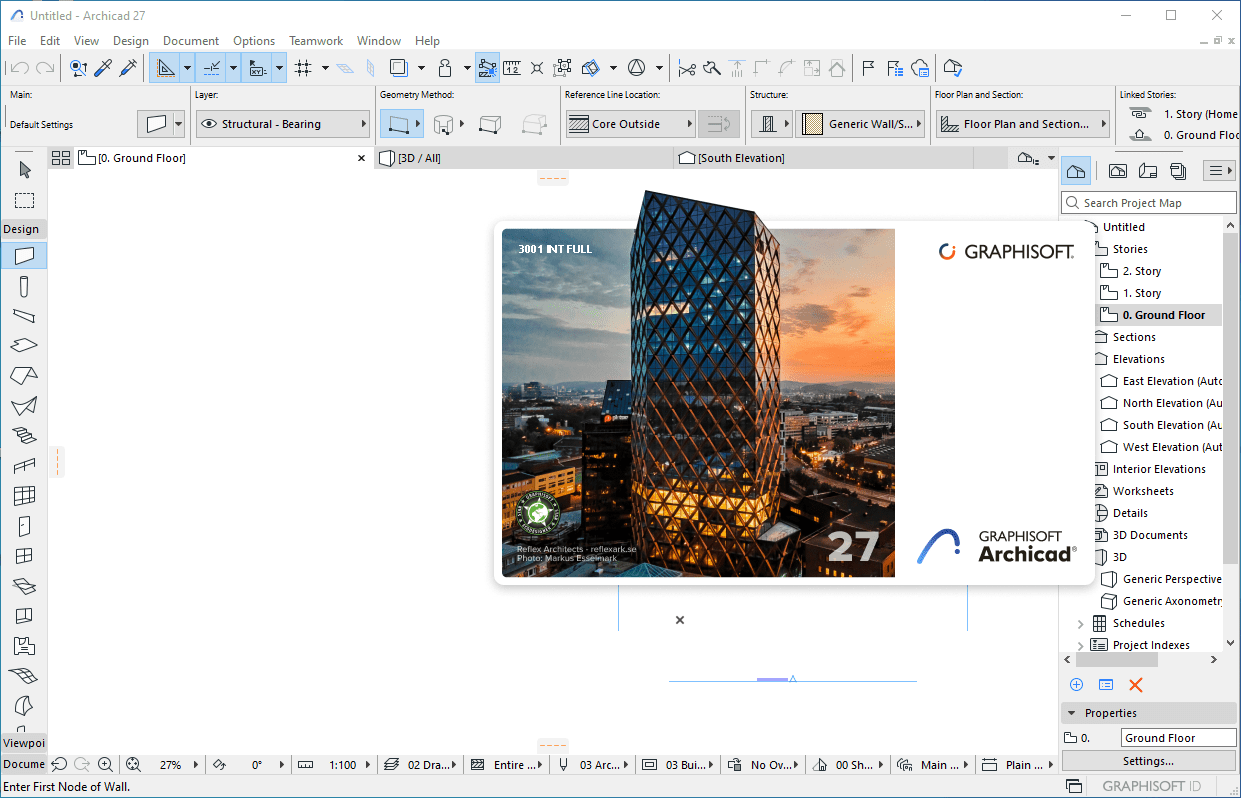Toggle the highlighted Gravity button
Image resolution: width=1241 pixels, height=798 pixels.
pos(488,68)
